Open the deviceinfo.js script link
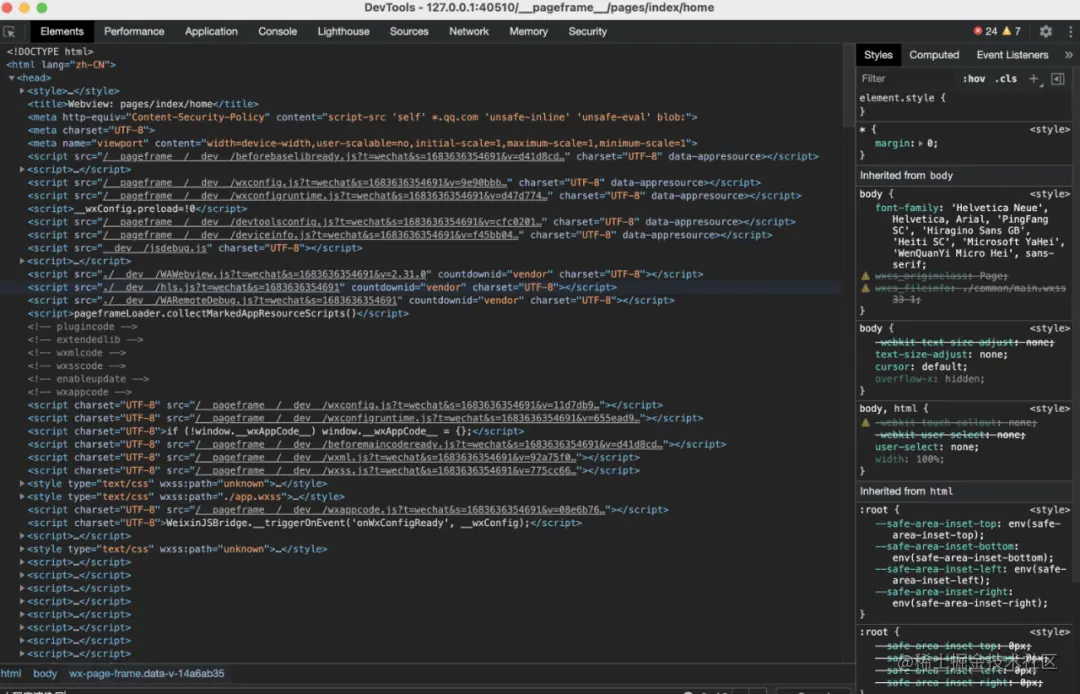The image size is (1080, 694). click(x=311, y=235)
